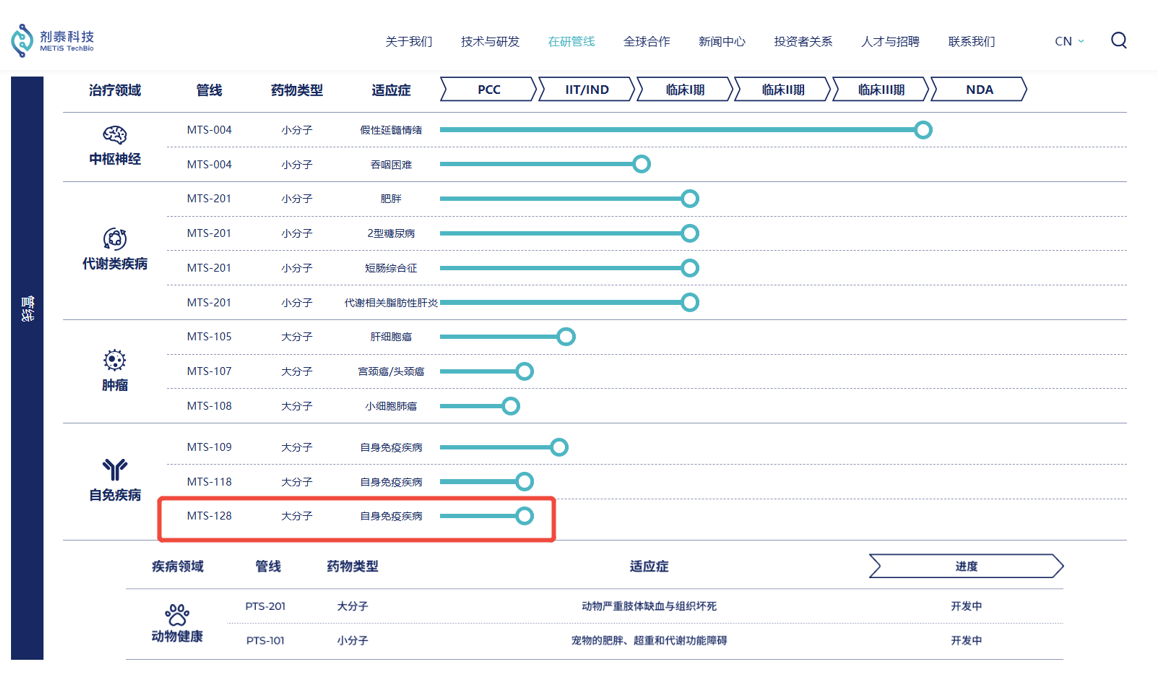Click the 联系我们 navigation link
1159x685 pixels.
pyautogui.click(x=971, y=41)
